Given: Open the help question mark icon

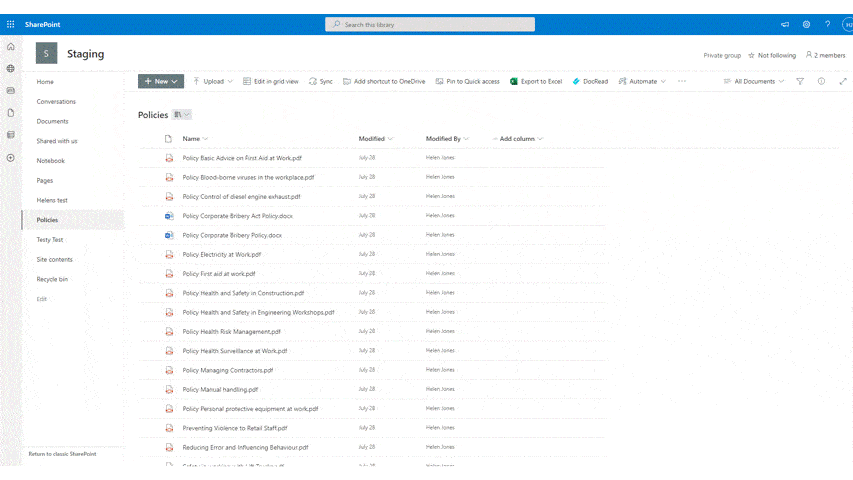Looking at the screenshot, I should (827, 24).
